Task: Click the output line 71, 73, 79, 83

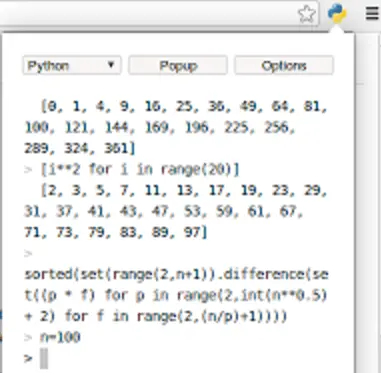Action: pos(116,232)
